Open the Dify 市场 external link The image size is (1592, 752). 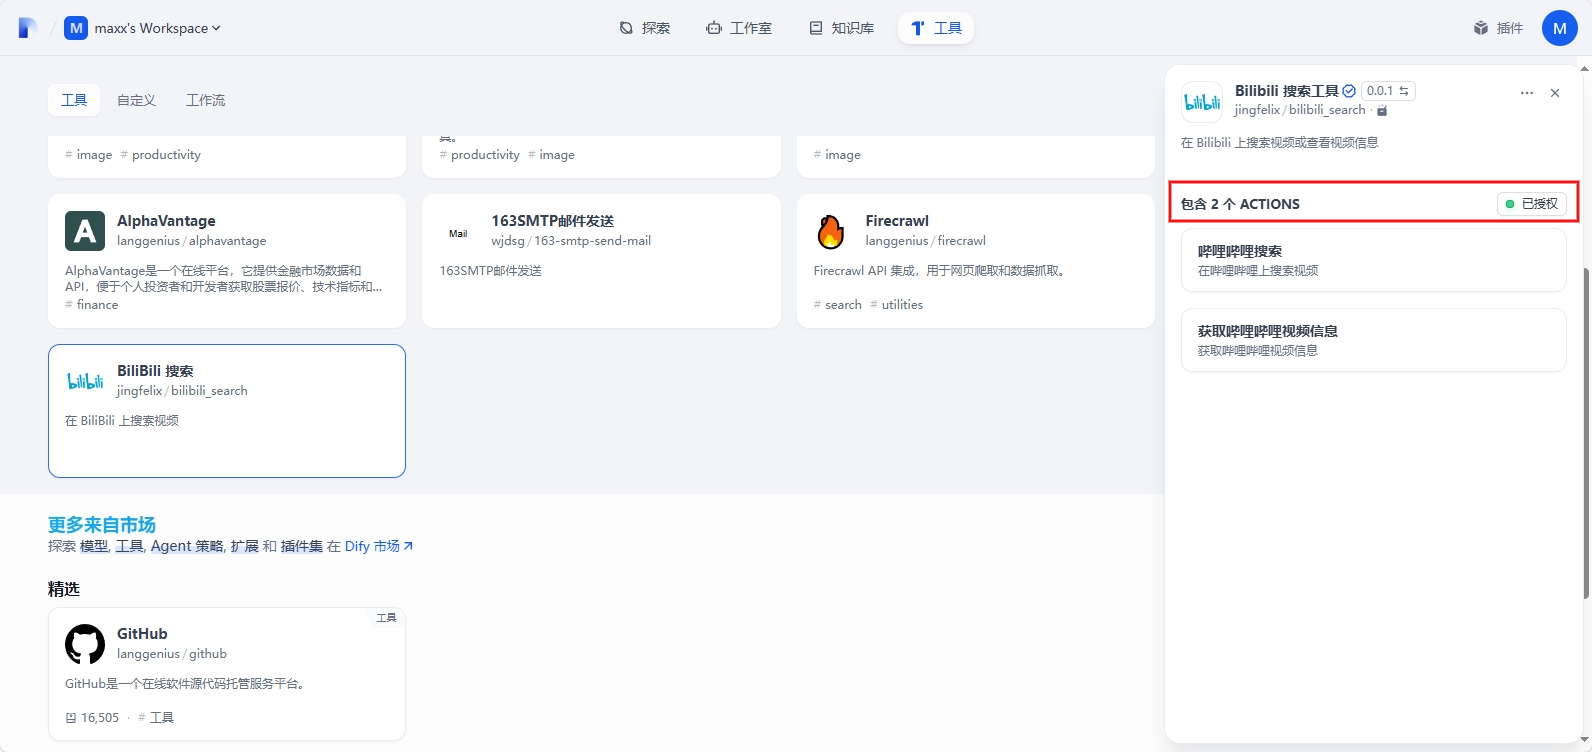(x=379, y=546)
